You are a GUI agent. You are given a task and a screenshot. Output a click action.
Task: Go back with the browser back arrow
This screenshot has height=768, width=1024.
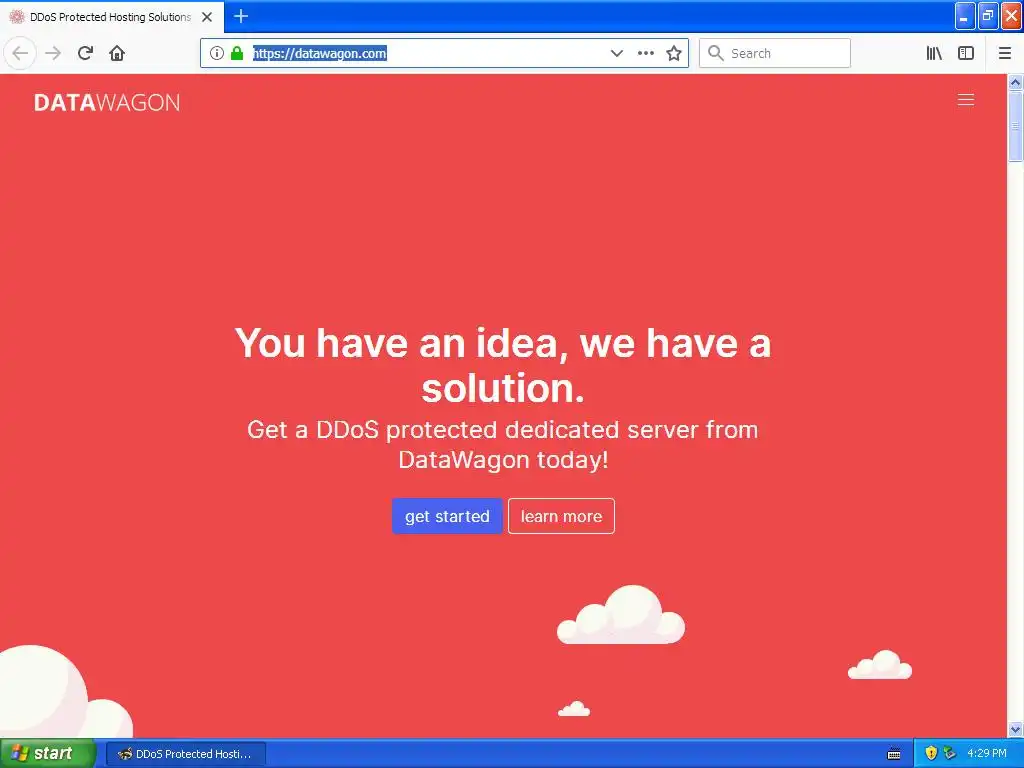[20, 53]
